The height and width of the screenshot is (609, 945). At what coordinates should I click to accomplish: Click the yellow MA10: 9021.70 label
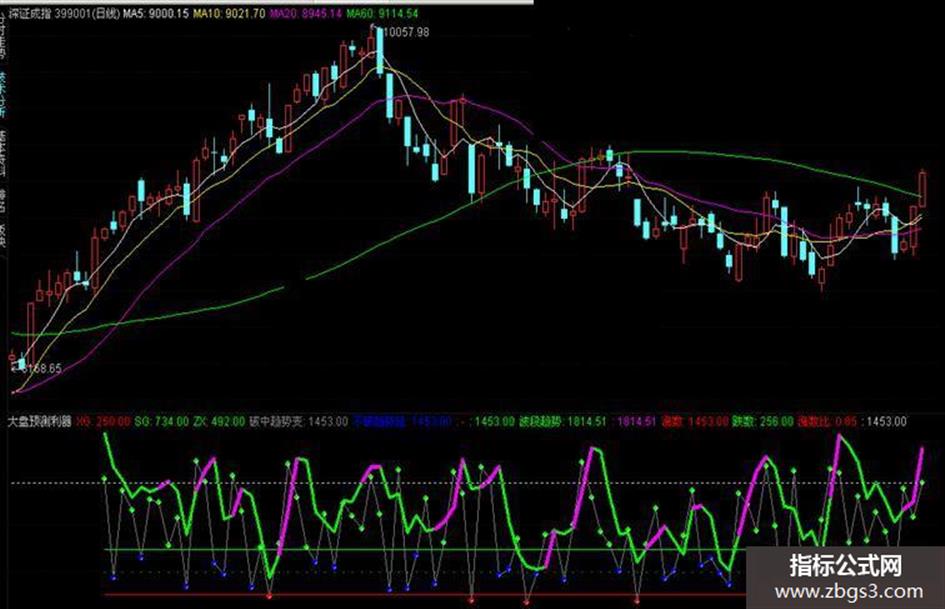228,13
